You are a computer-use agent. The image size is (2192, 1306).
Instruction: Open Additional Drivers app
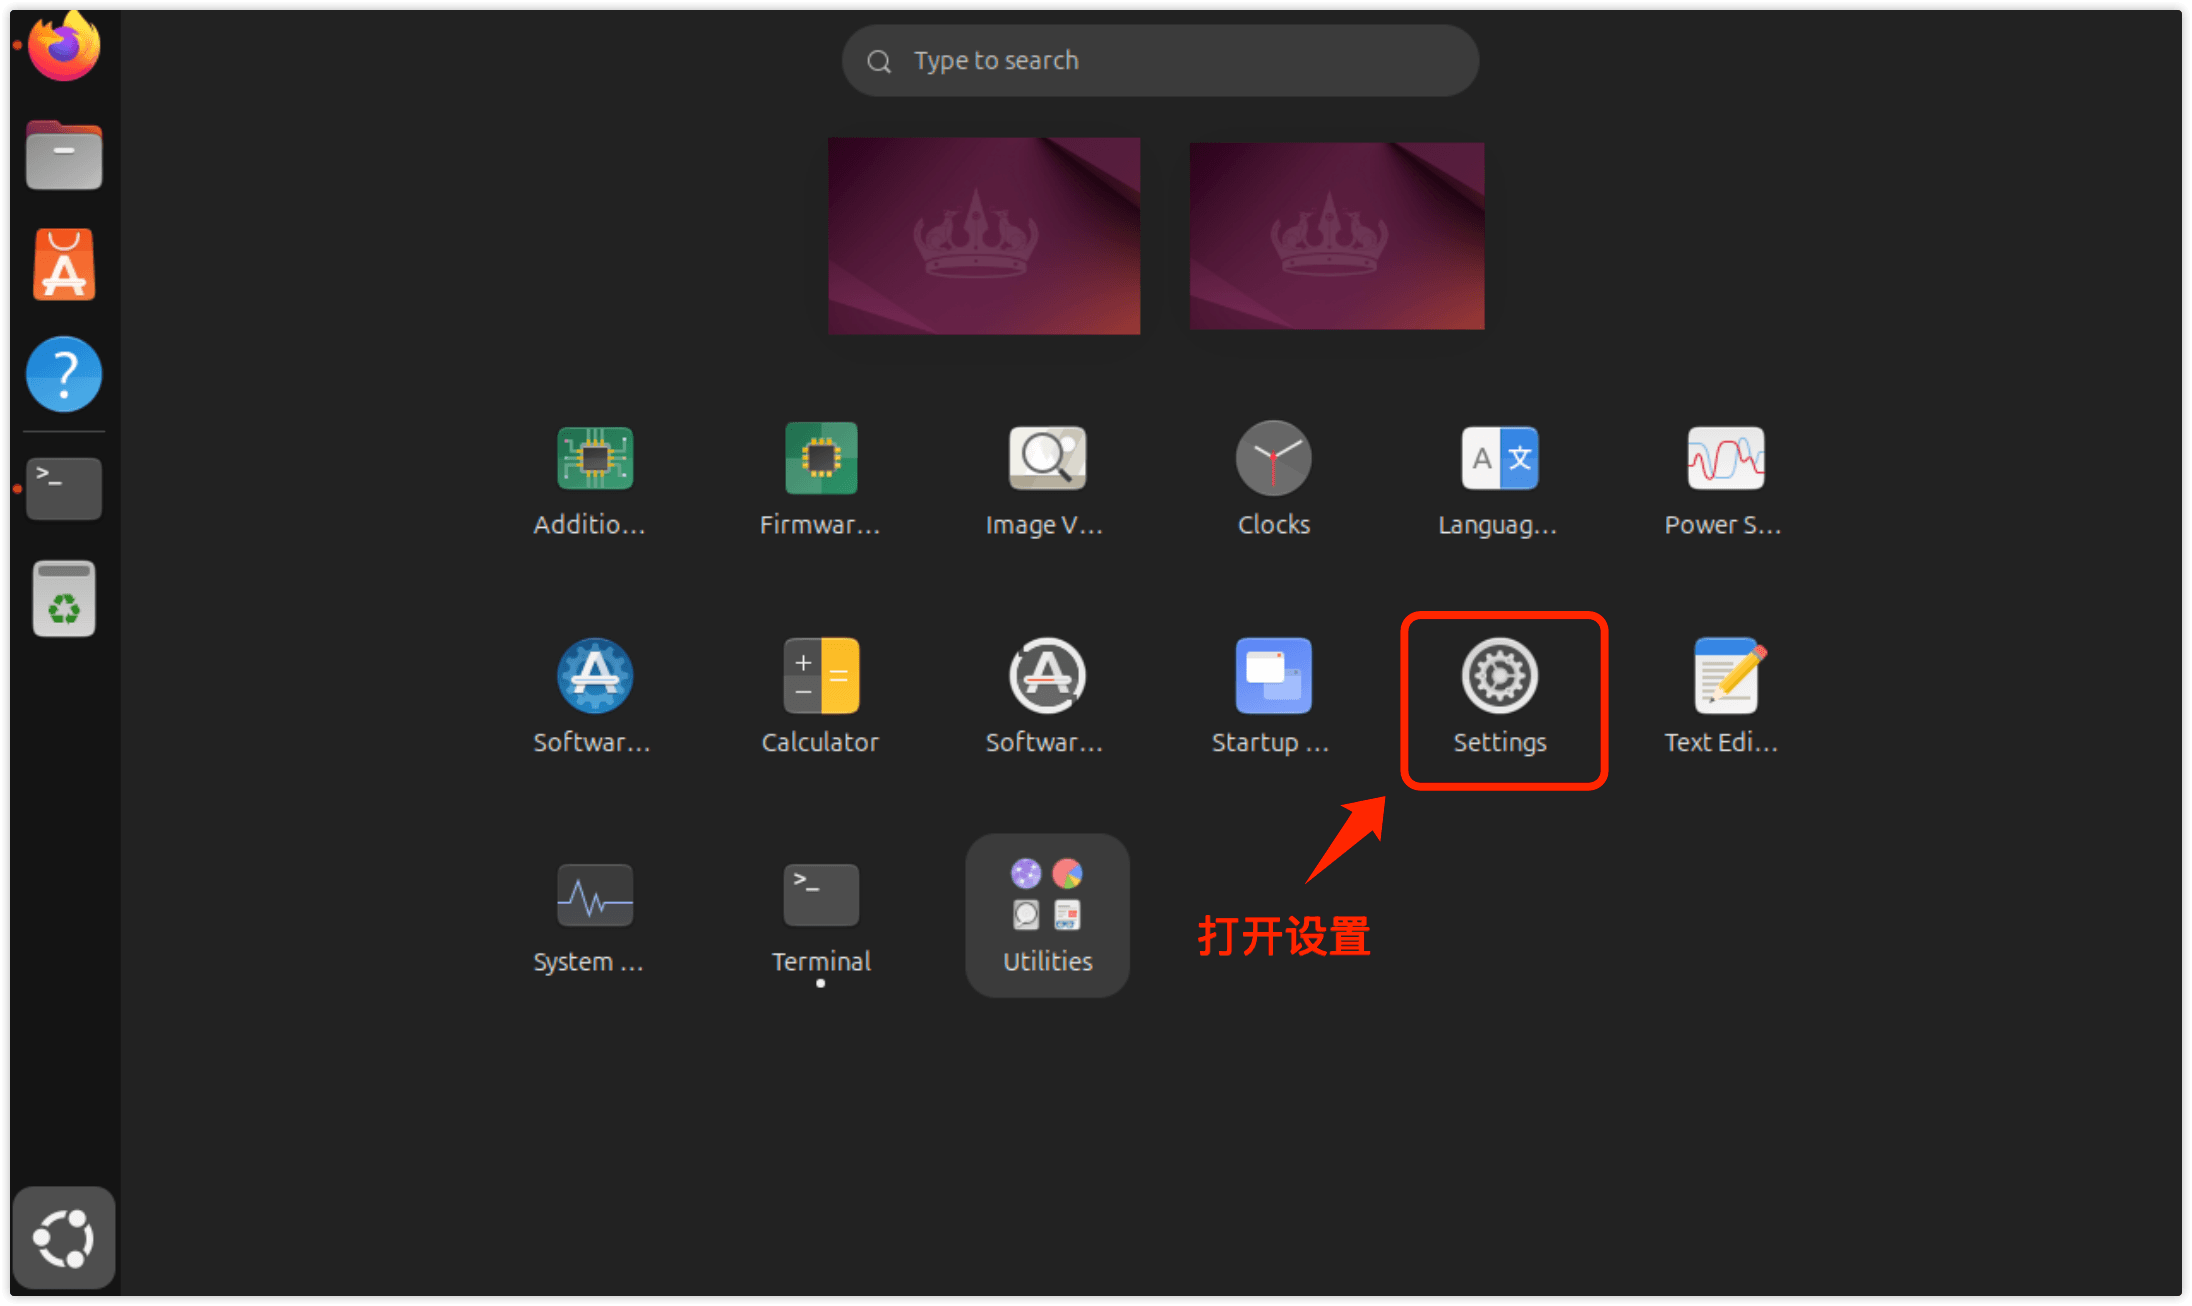tap(594, 459)
